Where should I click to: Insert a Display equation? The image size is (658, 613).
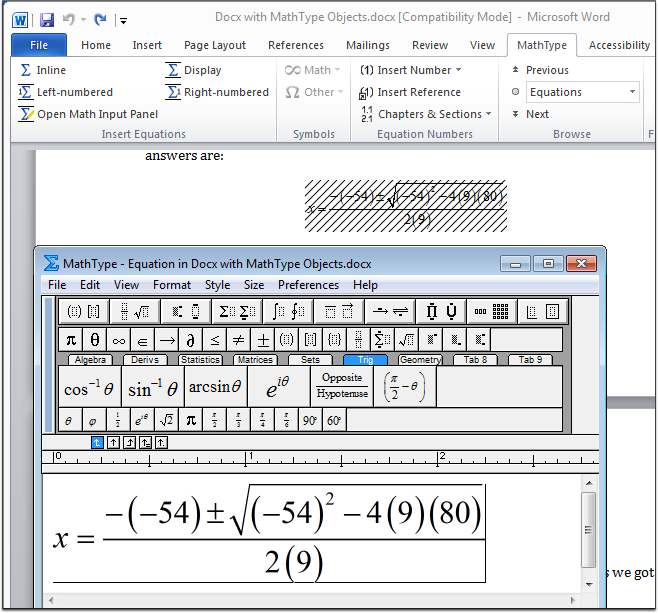[193, 70]
